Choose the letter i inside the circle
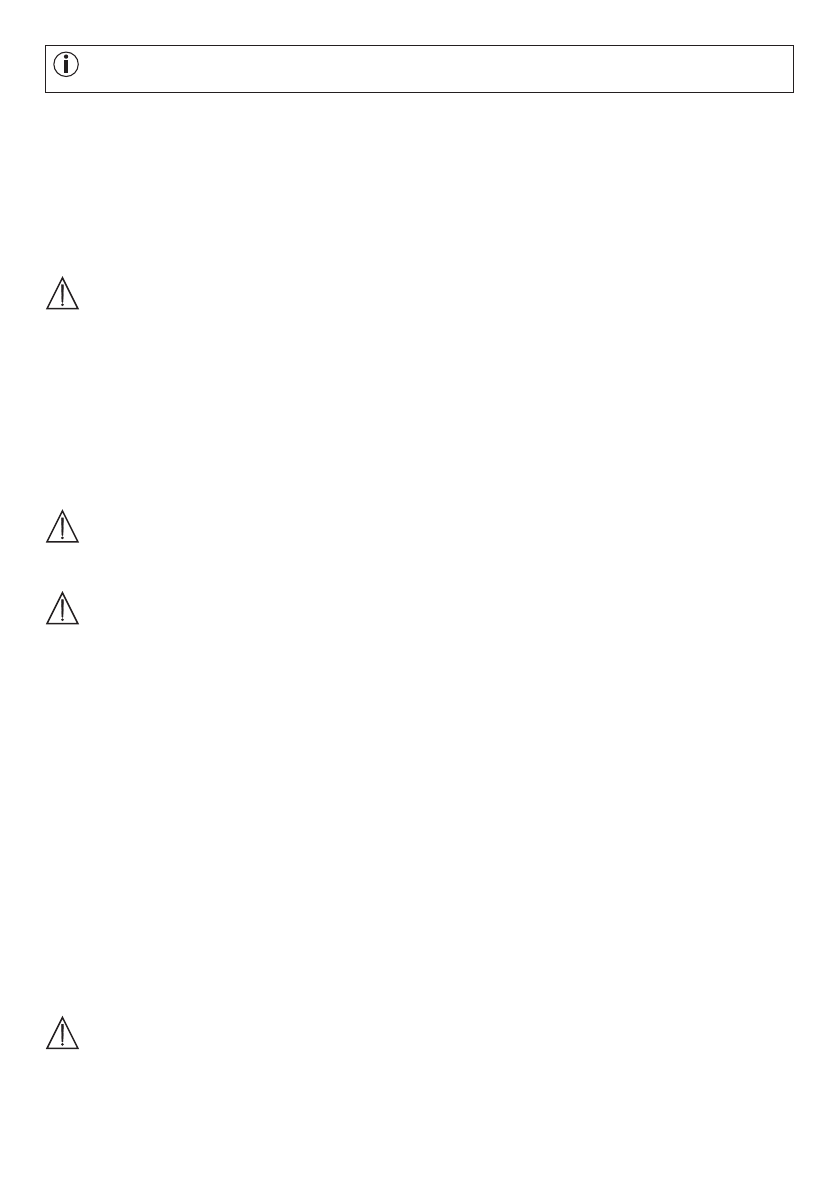The image size is (839, 1191). pos(66,65)
